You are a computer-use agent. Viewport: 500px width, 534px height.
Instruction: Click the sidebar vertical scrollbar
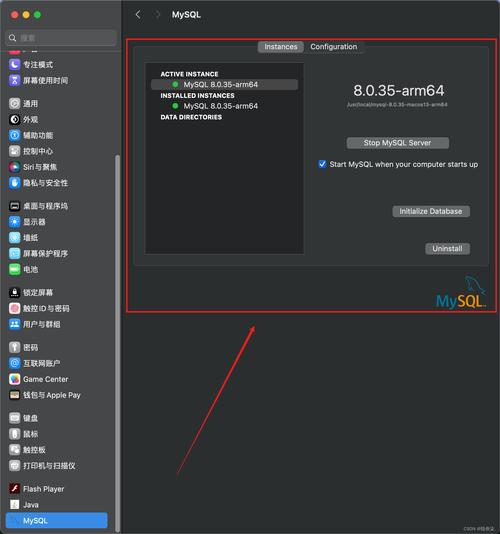[x=118, y=342]
